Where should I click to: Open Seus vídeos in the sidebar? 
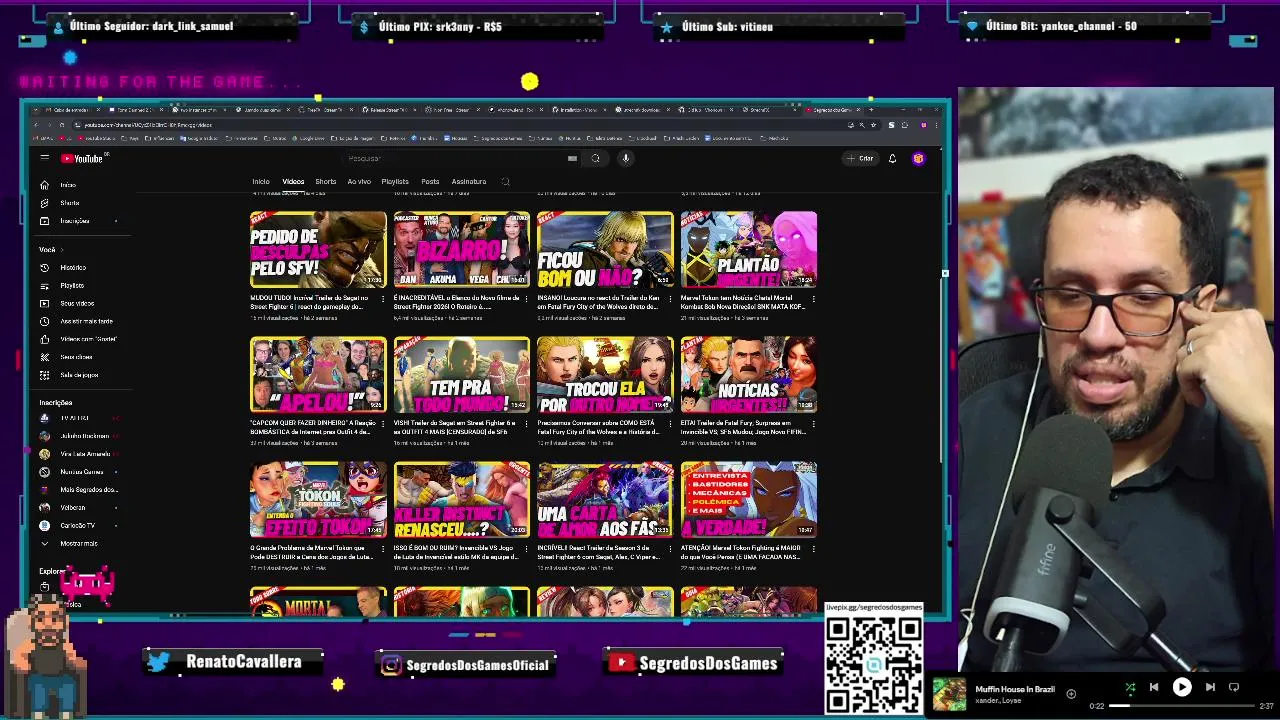point(76,303)
